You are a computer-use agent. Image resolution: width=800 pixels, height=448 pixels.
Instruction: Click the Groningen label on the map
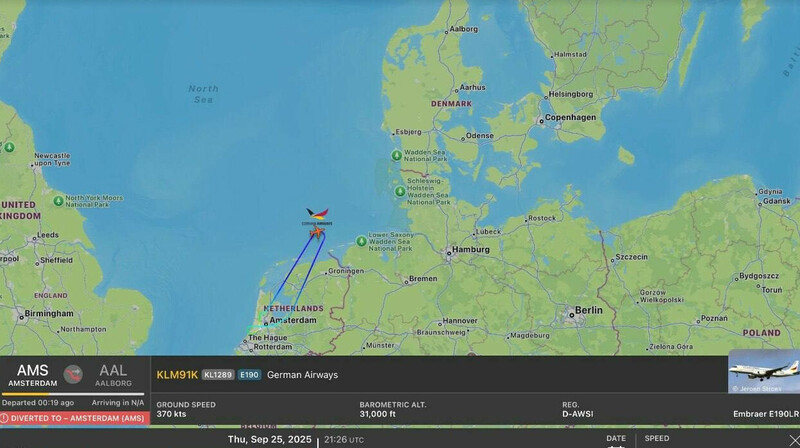(346, 271)
